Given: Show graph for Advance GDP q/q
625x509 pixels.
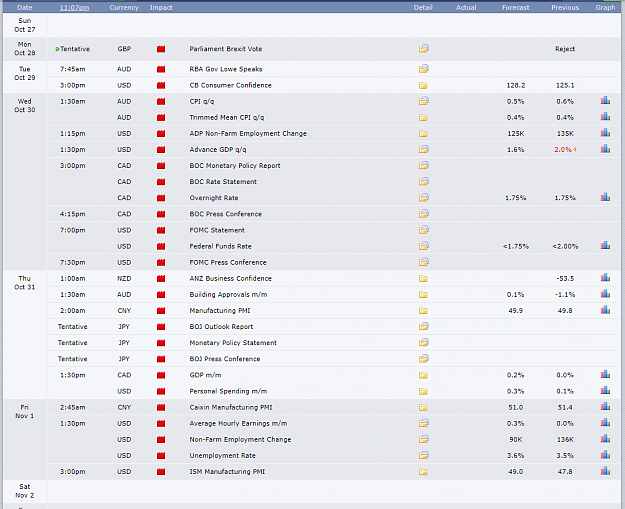Looking at the screenshot, I should (x=605, y=149).
